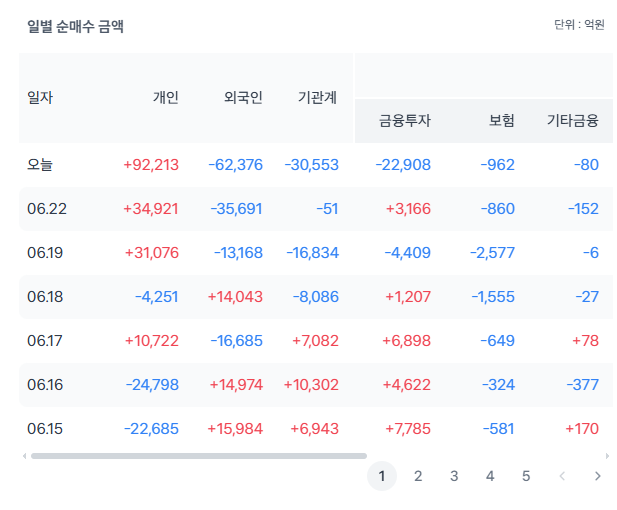Screen dimensions: 617x510
Task: Click the 일자 column header
Action: tap(40, 97)
